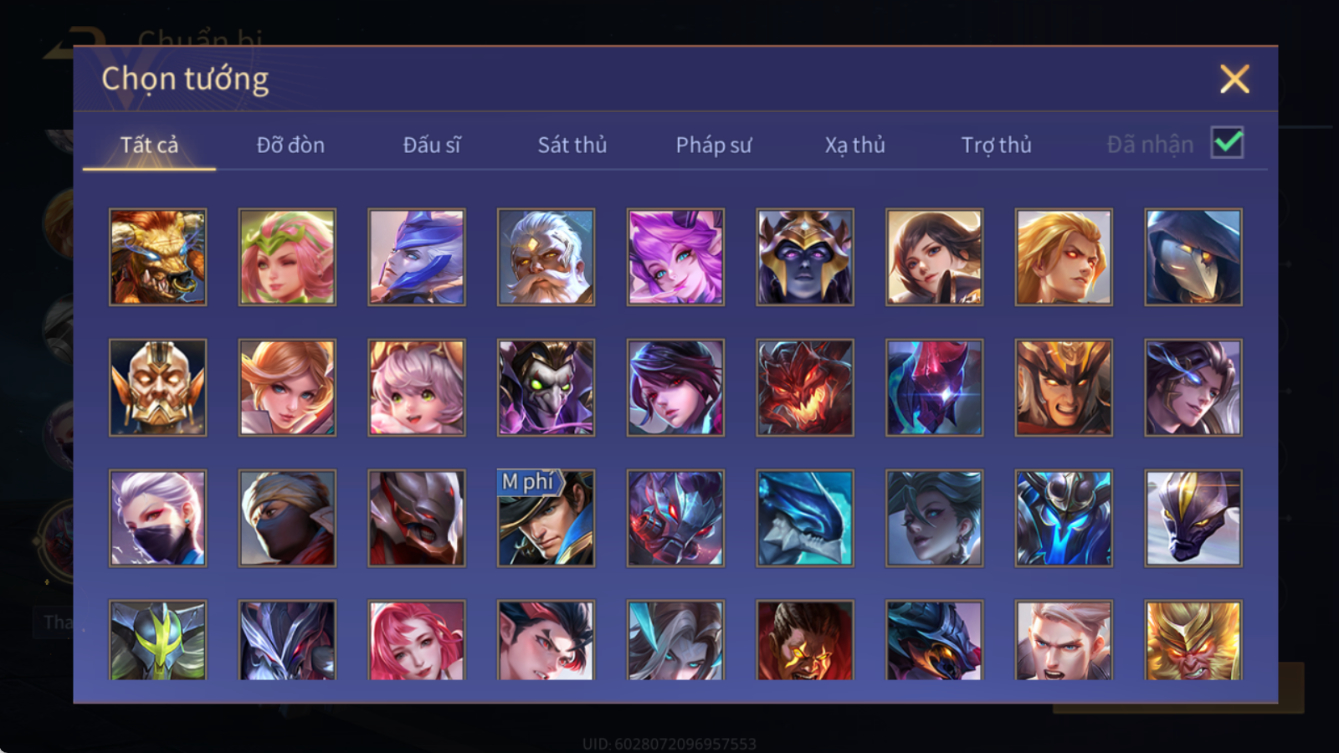The image size is (1339, 753).
Task: Pick the plague-doctor masked hooded hero
Action: pos(1193,257)
